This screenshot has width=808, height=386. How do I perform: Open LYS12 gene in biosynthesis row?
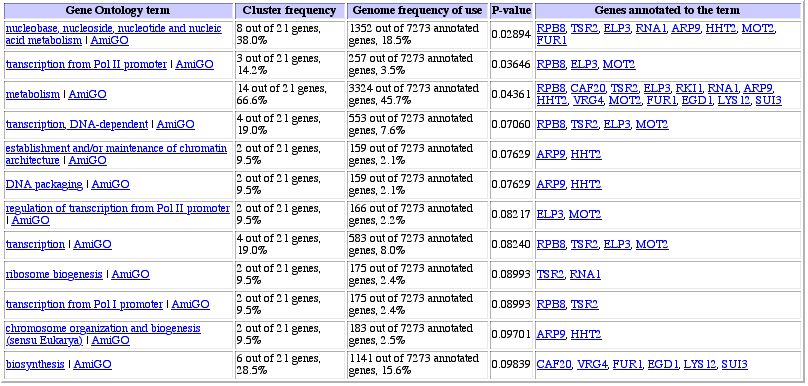tap(700, 364)
